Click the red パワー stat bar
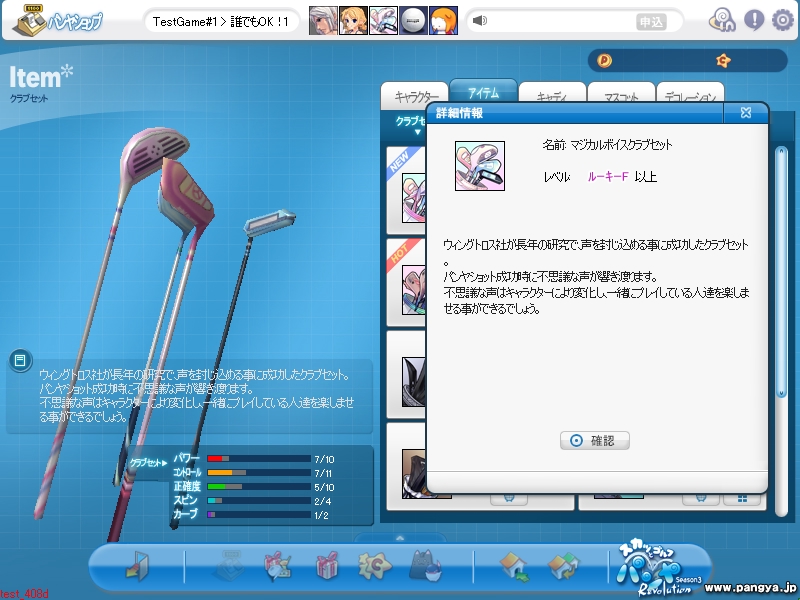The image size is (800, 600). tap(258, 459)
